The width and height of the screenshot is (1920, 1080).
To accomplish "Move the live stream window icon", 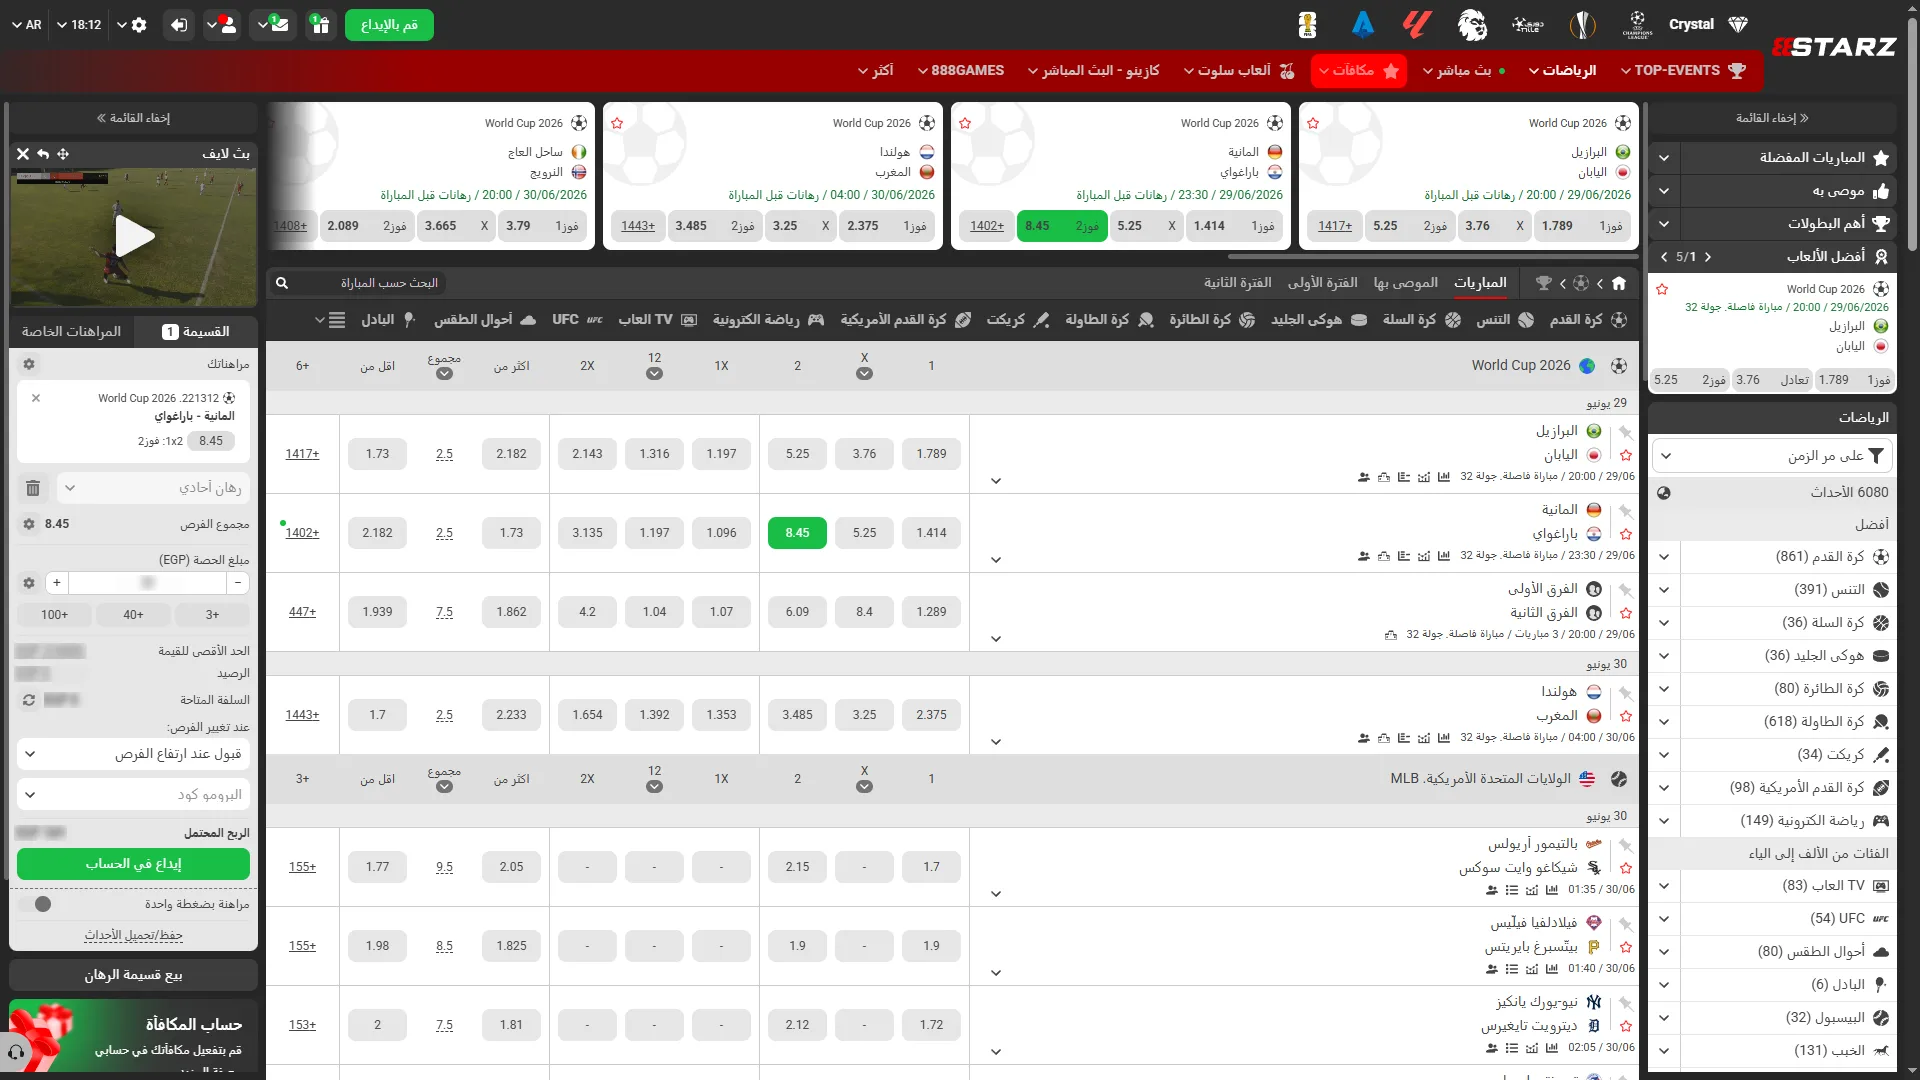I will (x=63, y=154).
